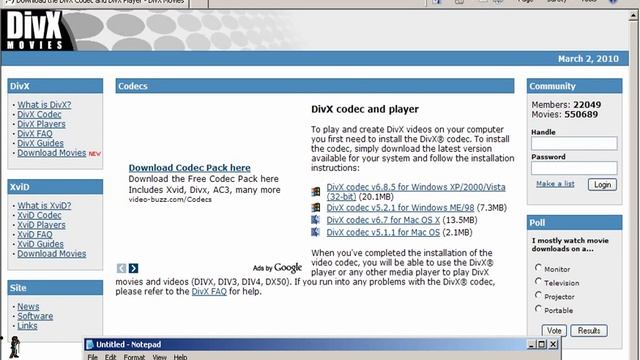
Task: Download DivX codec v5.1.1 for Mac OS
Action: (x=383, y=232)
